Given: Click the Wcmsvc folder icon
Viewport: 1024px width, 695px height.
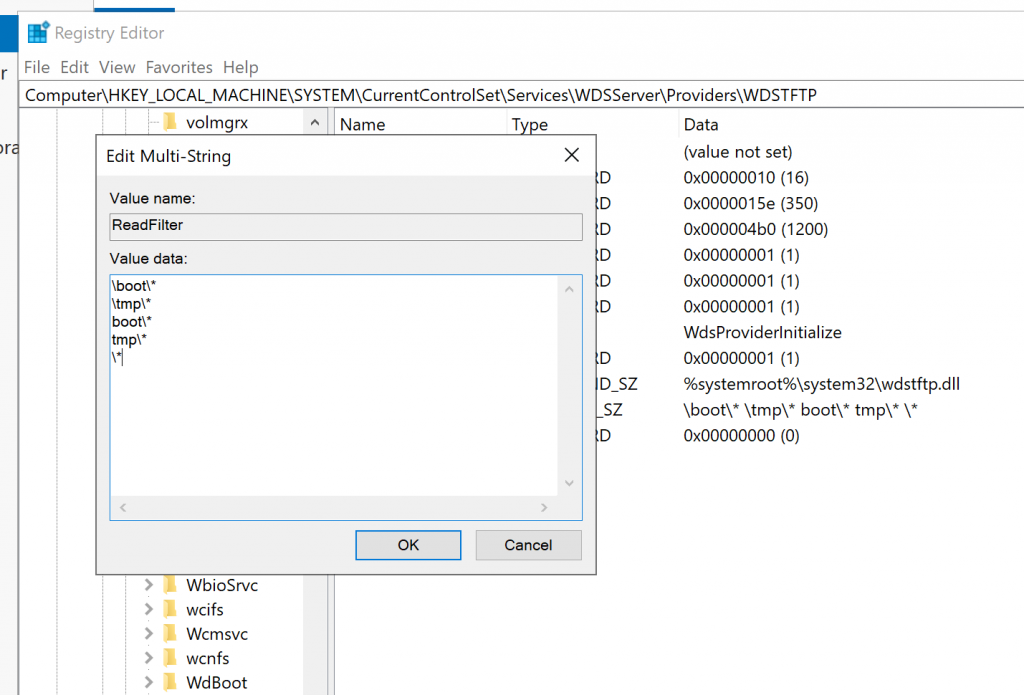Looking at the screenshot, I should pyautogui.click(x=170, y=633).
